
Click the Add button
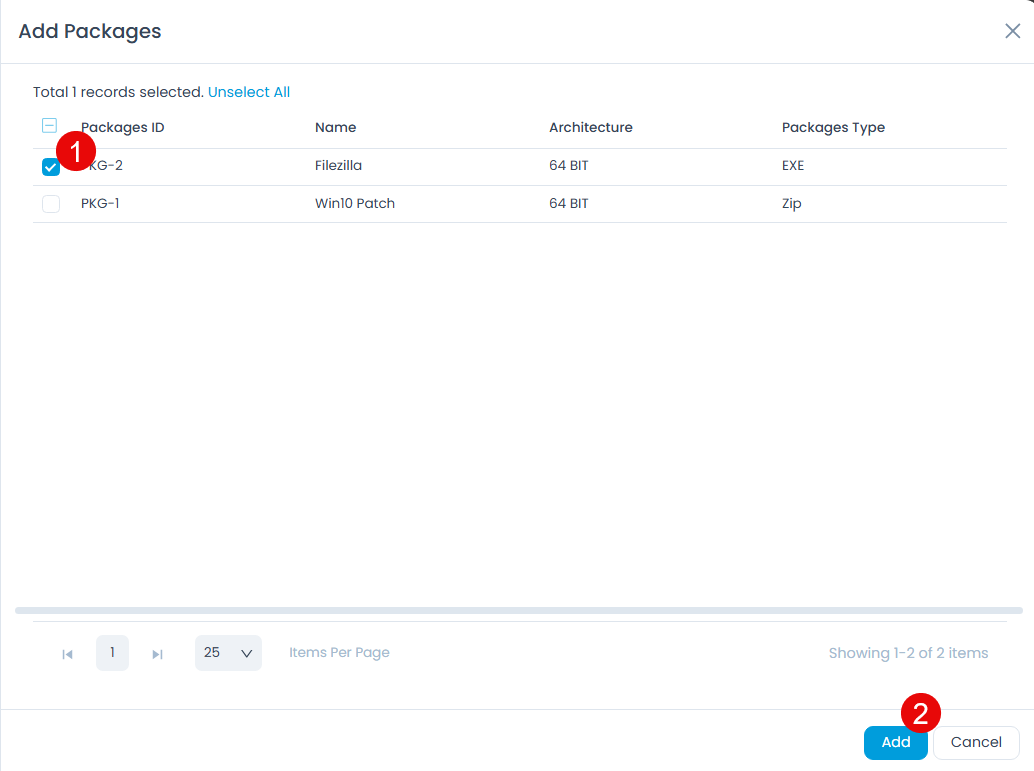(895, 742)
